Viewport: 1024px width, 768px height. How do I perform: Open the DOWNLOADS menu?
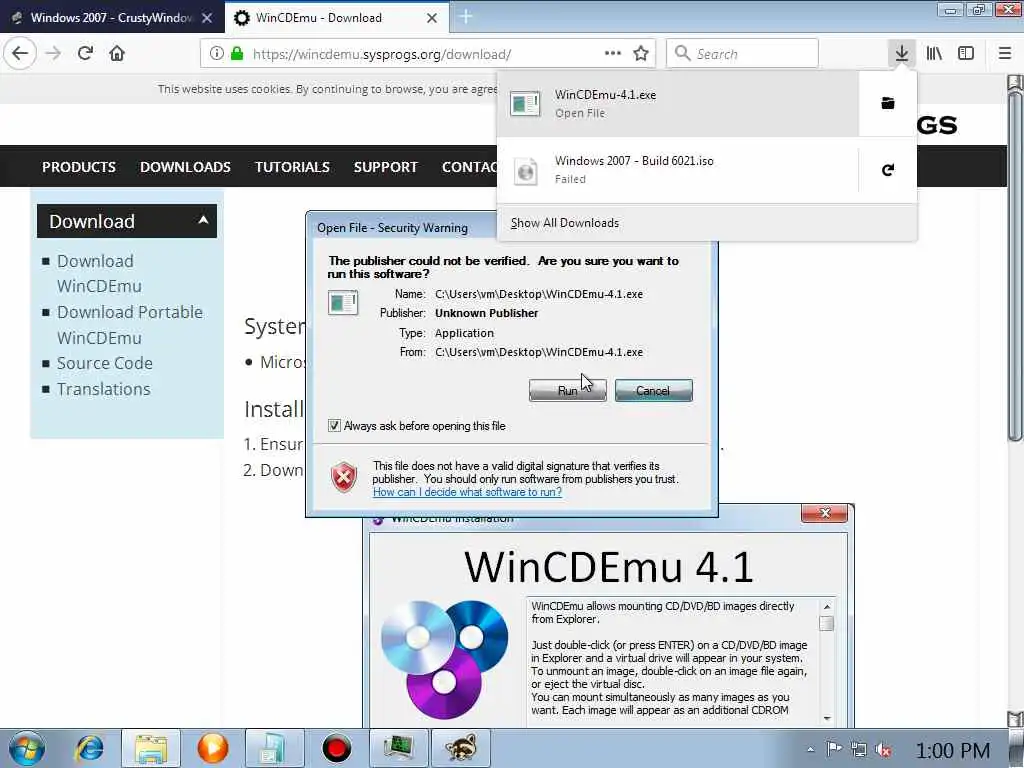185,167
